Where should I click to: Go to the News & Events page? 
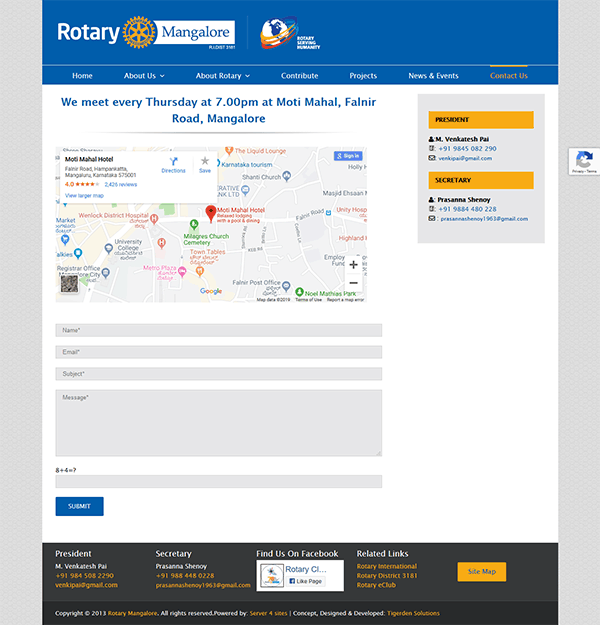point(433,76)
